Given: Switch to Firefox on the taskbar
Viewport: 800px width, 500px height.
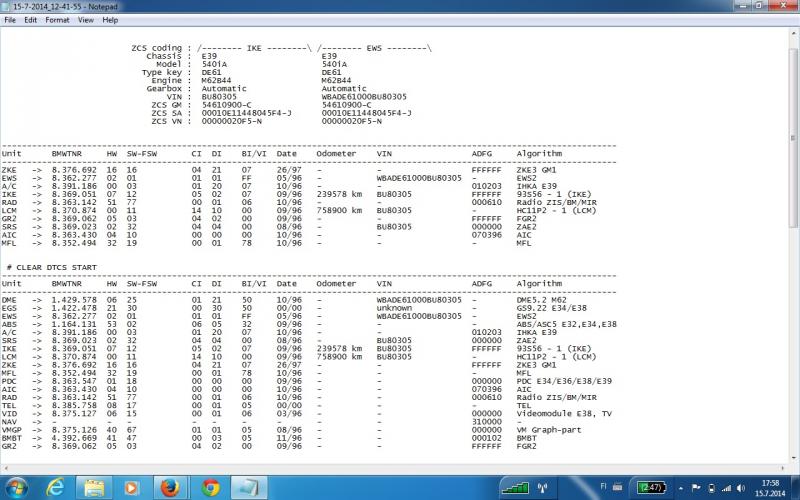Looking at the screenshot, I should (x=170, y=488).
